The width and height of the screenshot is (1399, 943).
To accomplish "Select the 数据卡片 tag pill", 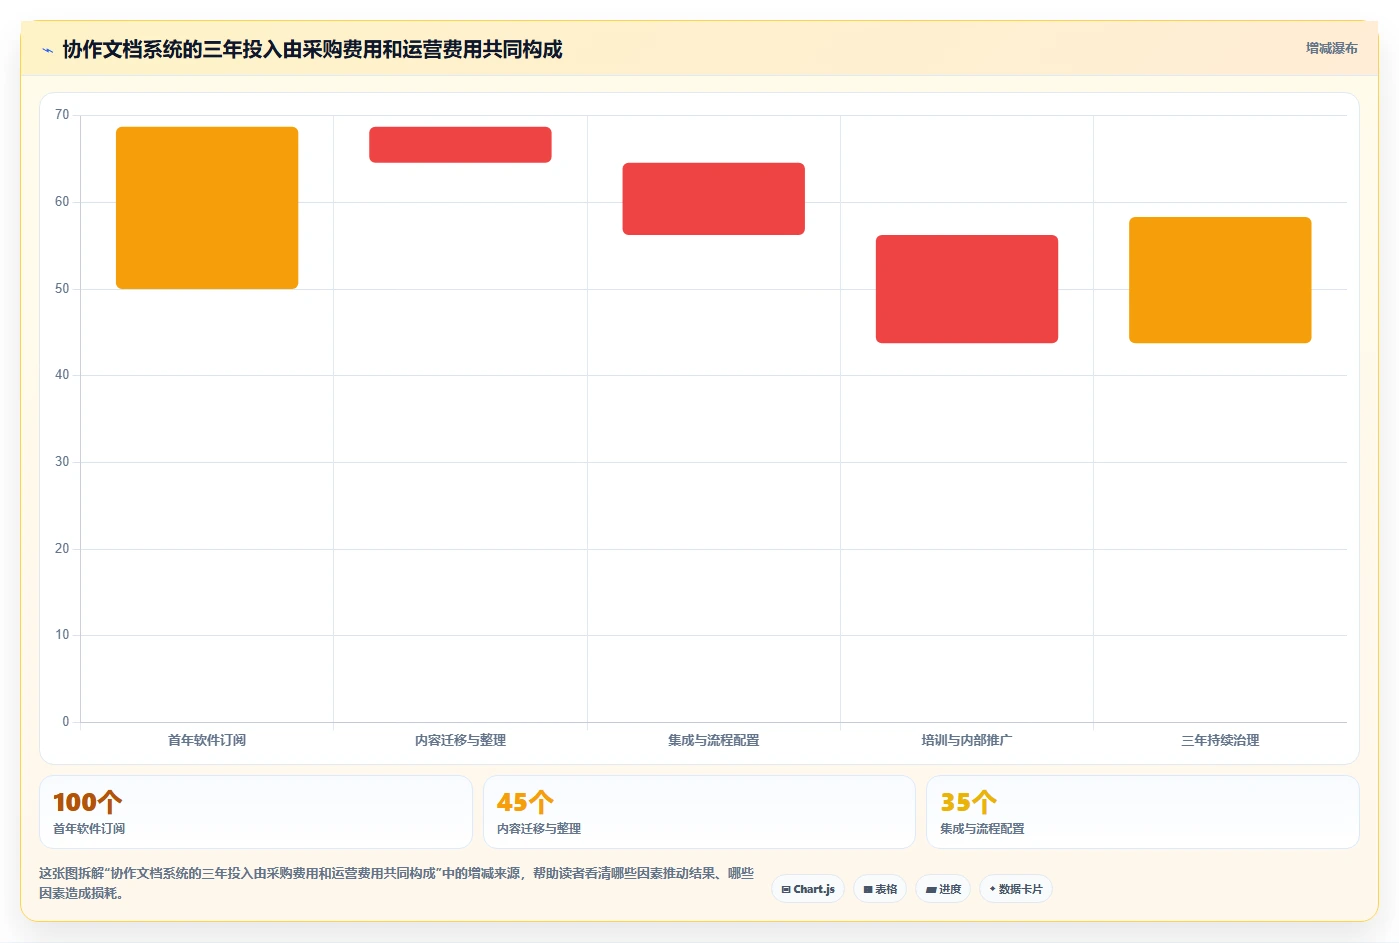I will [x=1015, y=889].
